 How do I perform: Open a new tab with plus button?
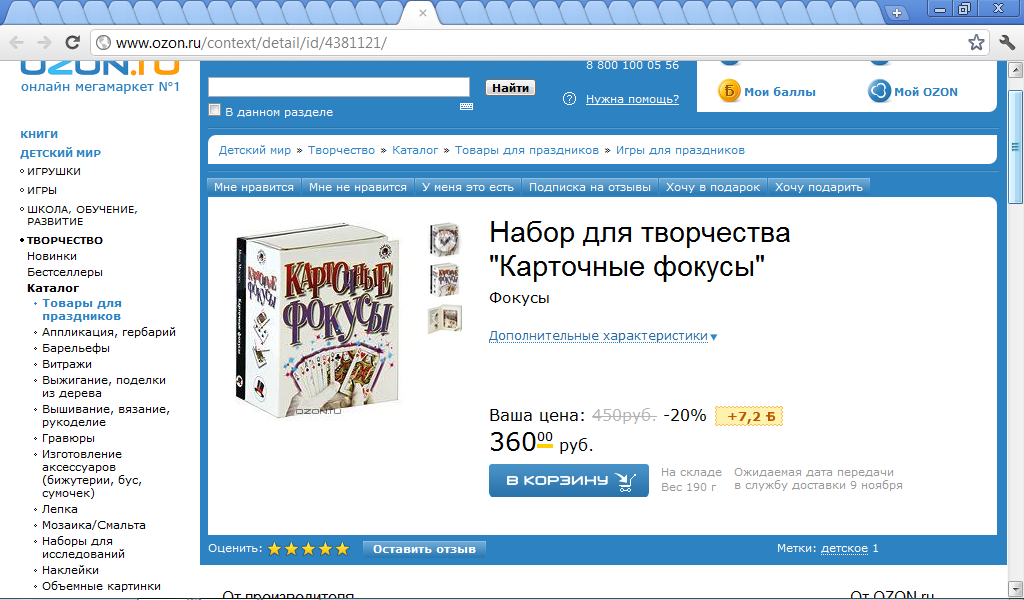(897, 12)
